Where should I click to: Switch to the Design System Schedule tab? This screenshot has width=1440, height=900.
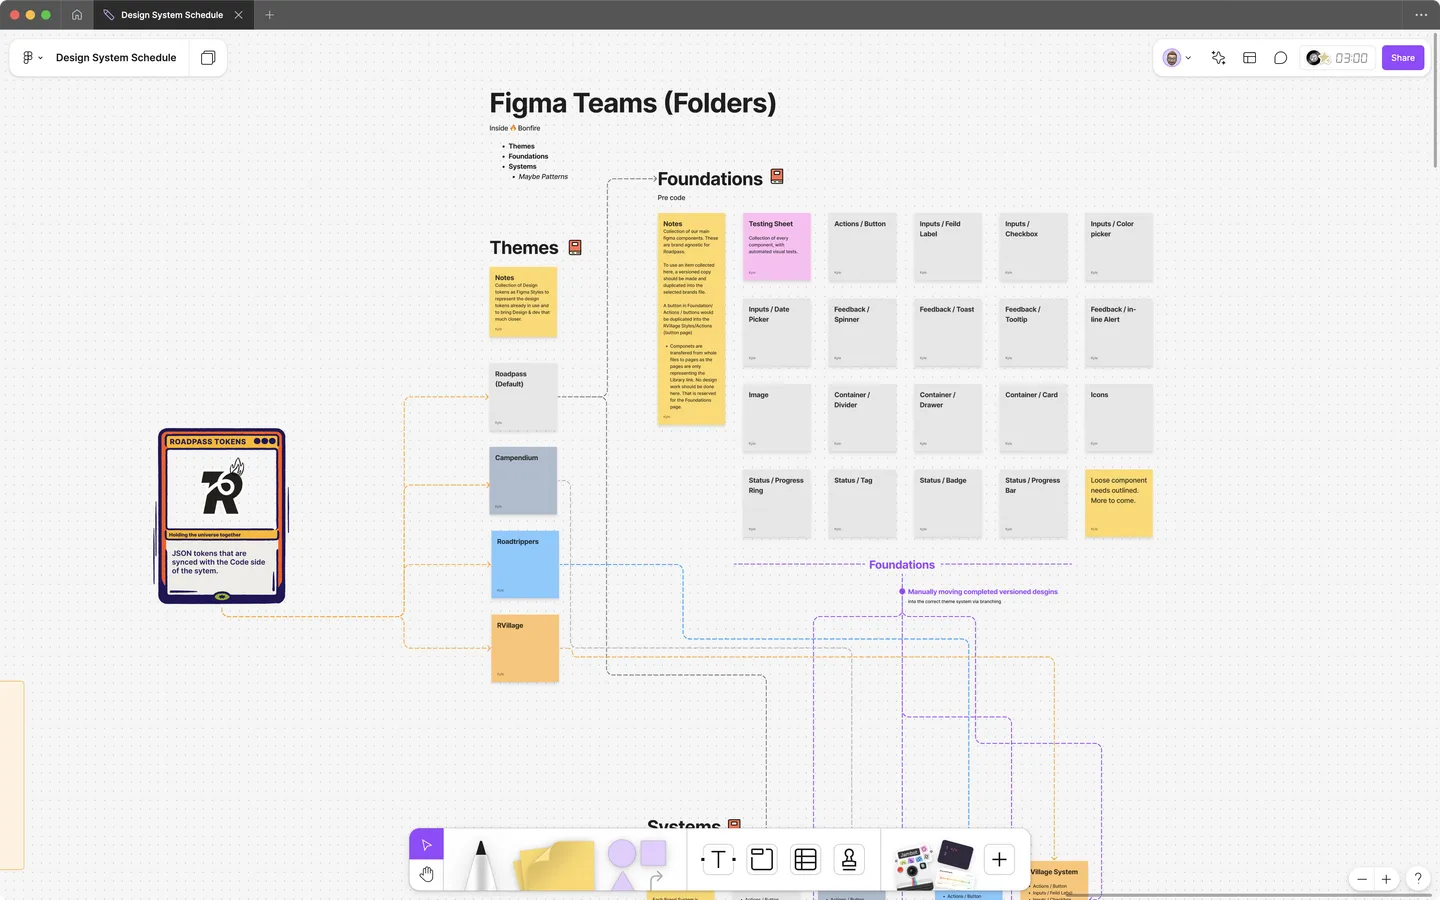coord(171,15)
